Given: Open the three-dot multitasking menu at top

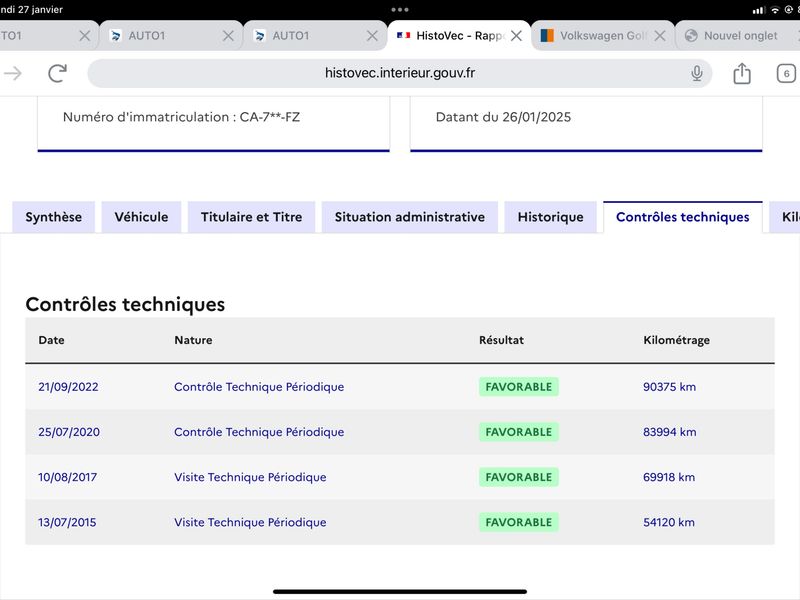Looking at the screenshot, I should 399,10.
